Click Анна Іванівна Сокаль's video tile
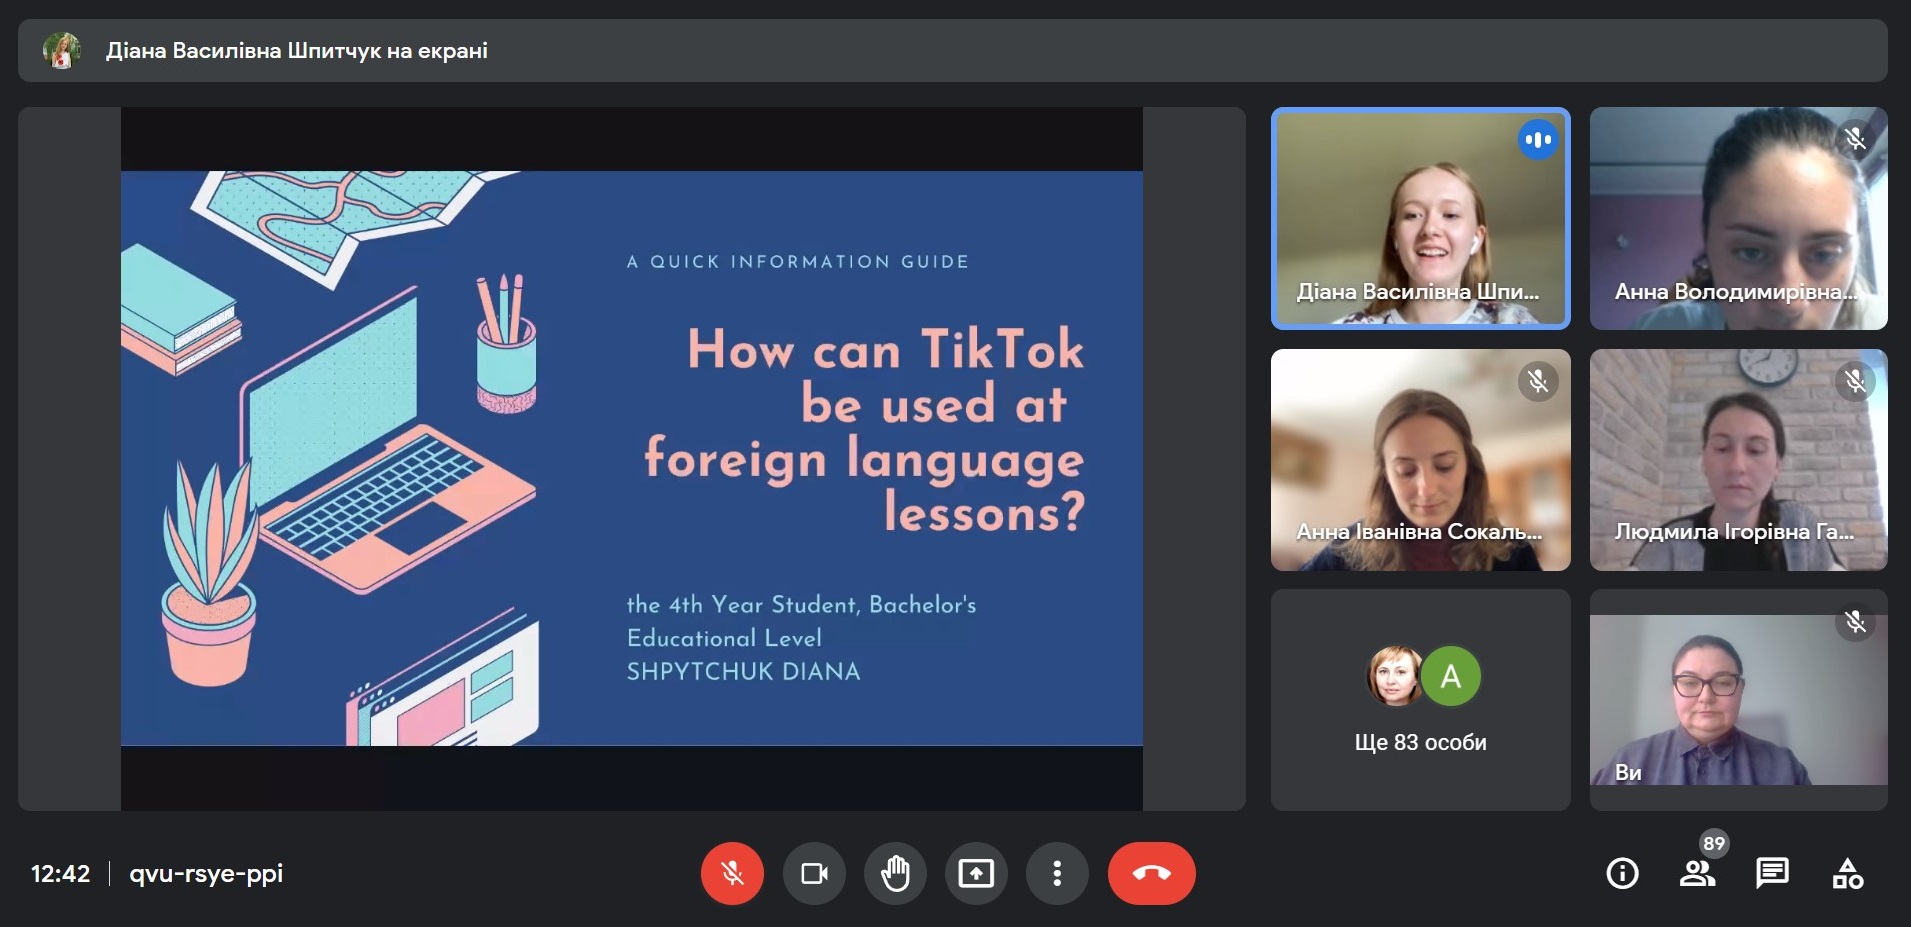Viewport: 1911px width, 927px height. click(1420, 460)
